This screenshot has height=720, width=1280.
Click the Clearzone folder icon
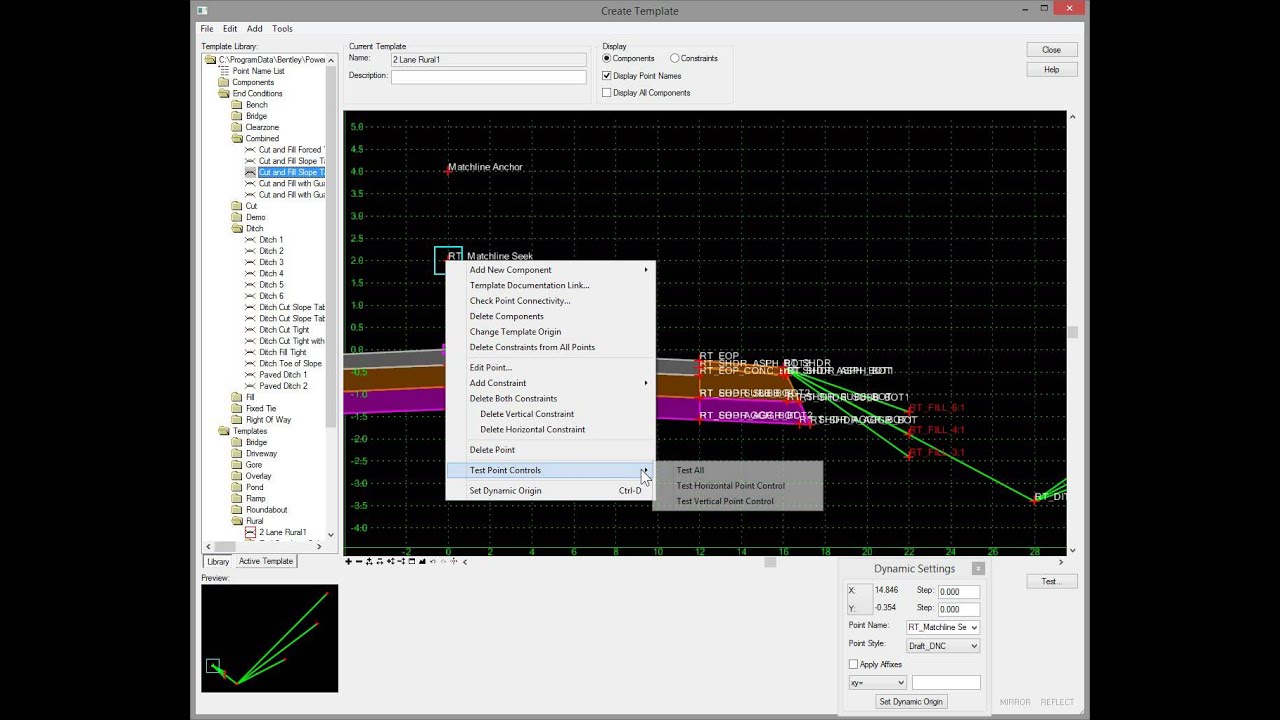point(237,128)
